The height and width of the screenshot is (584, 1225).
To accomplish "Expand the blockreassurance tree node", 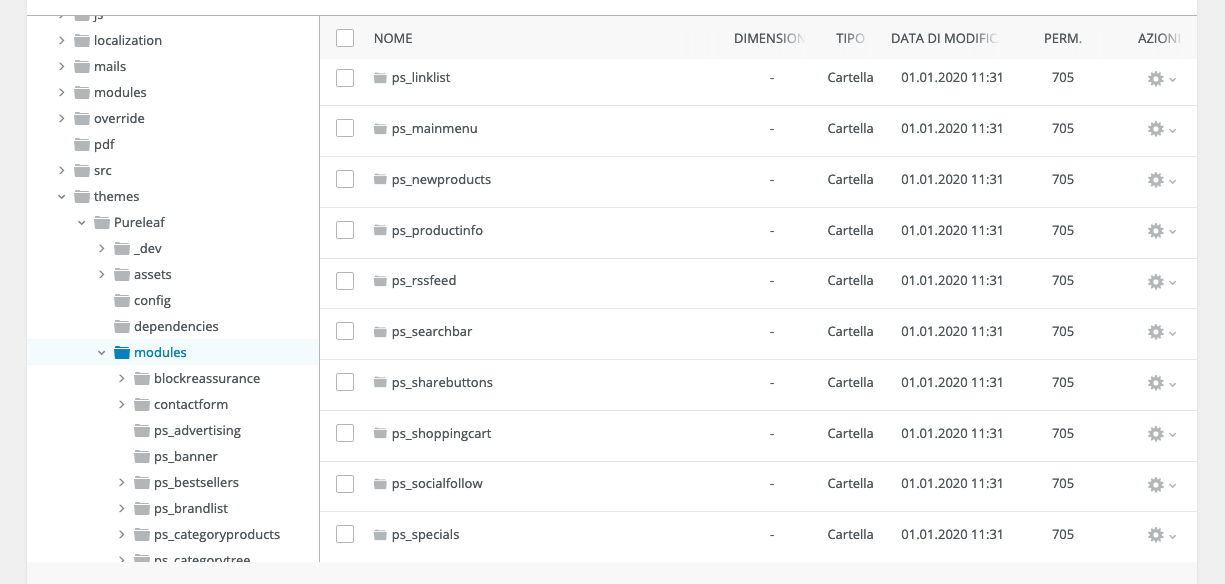I will click(x=122, y=379).
